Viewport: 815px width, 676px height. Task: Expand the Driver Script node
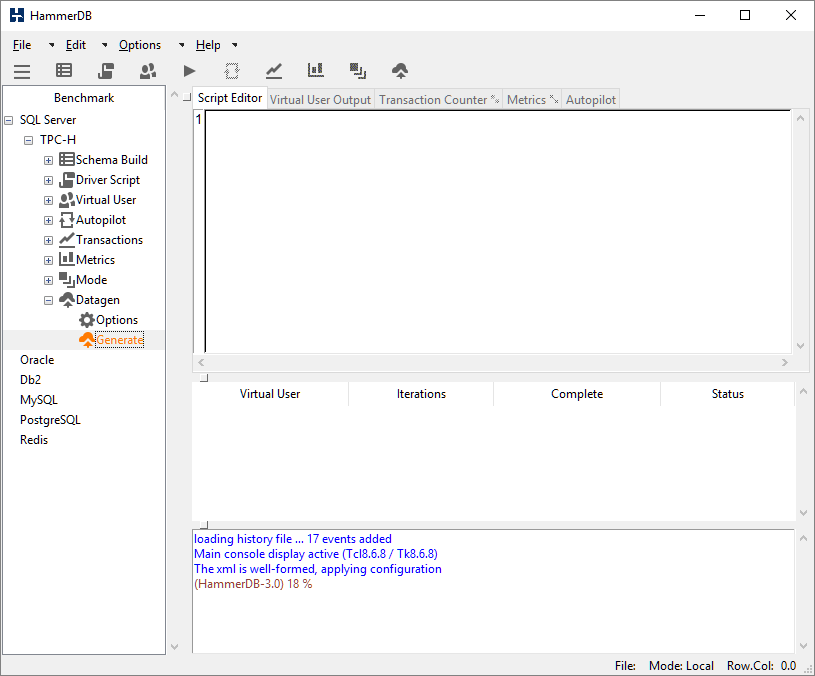click(x=48, y=180)
